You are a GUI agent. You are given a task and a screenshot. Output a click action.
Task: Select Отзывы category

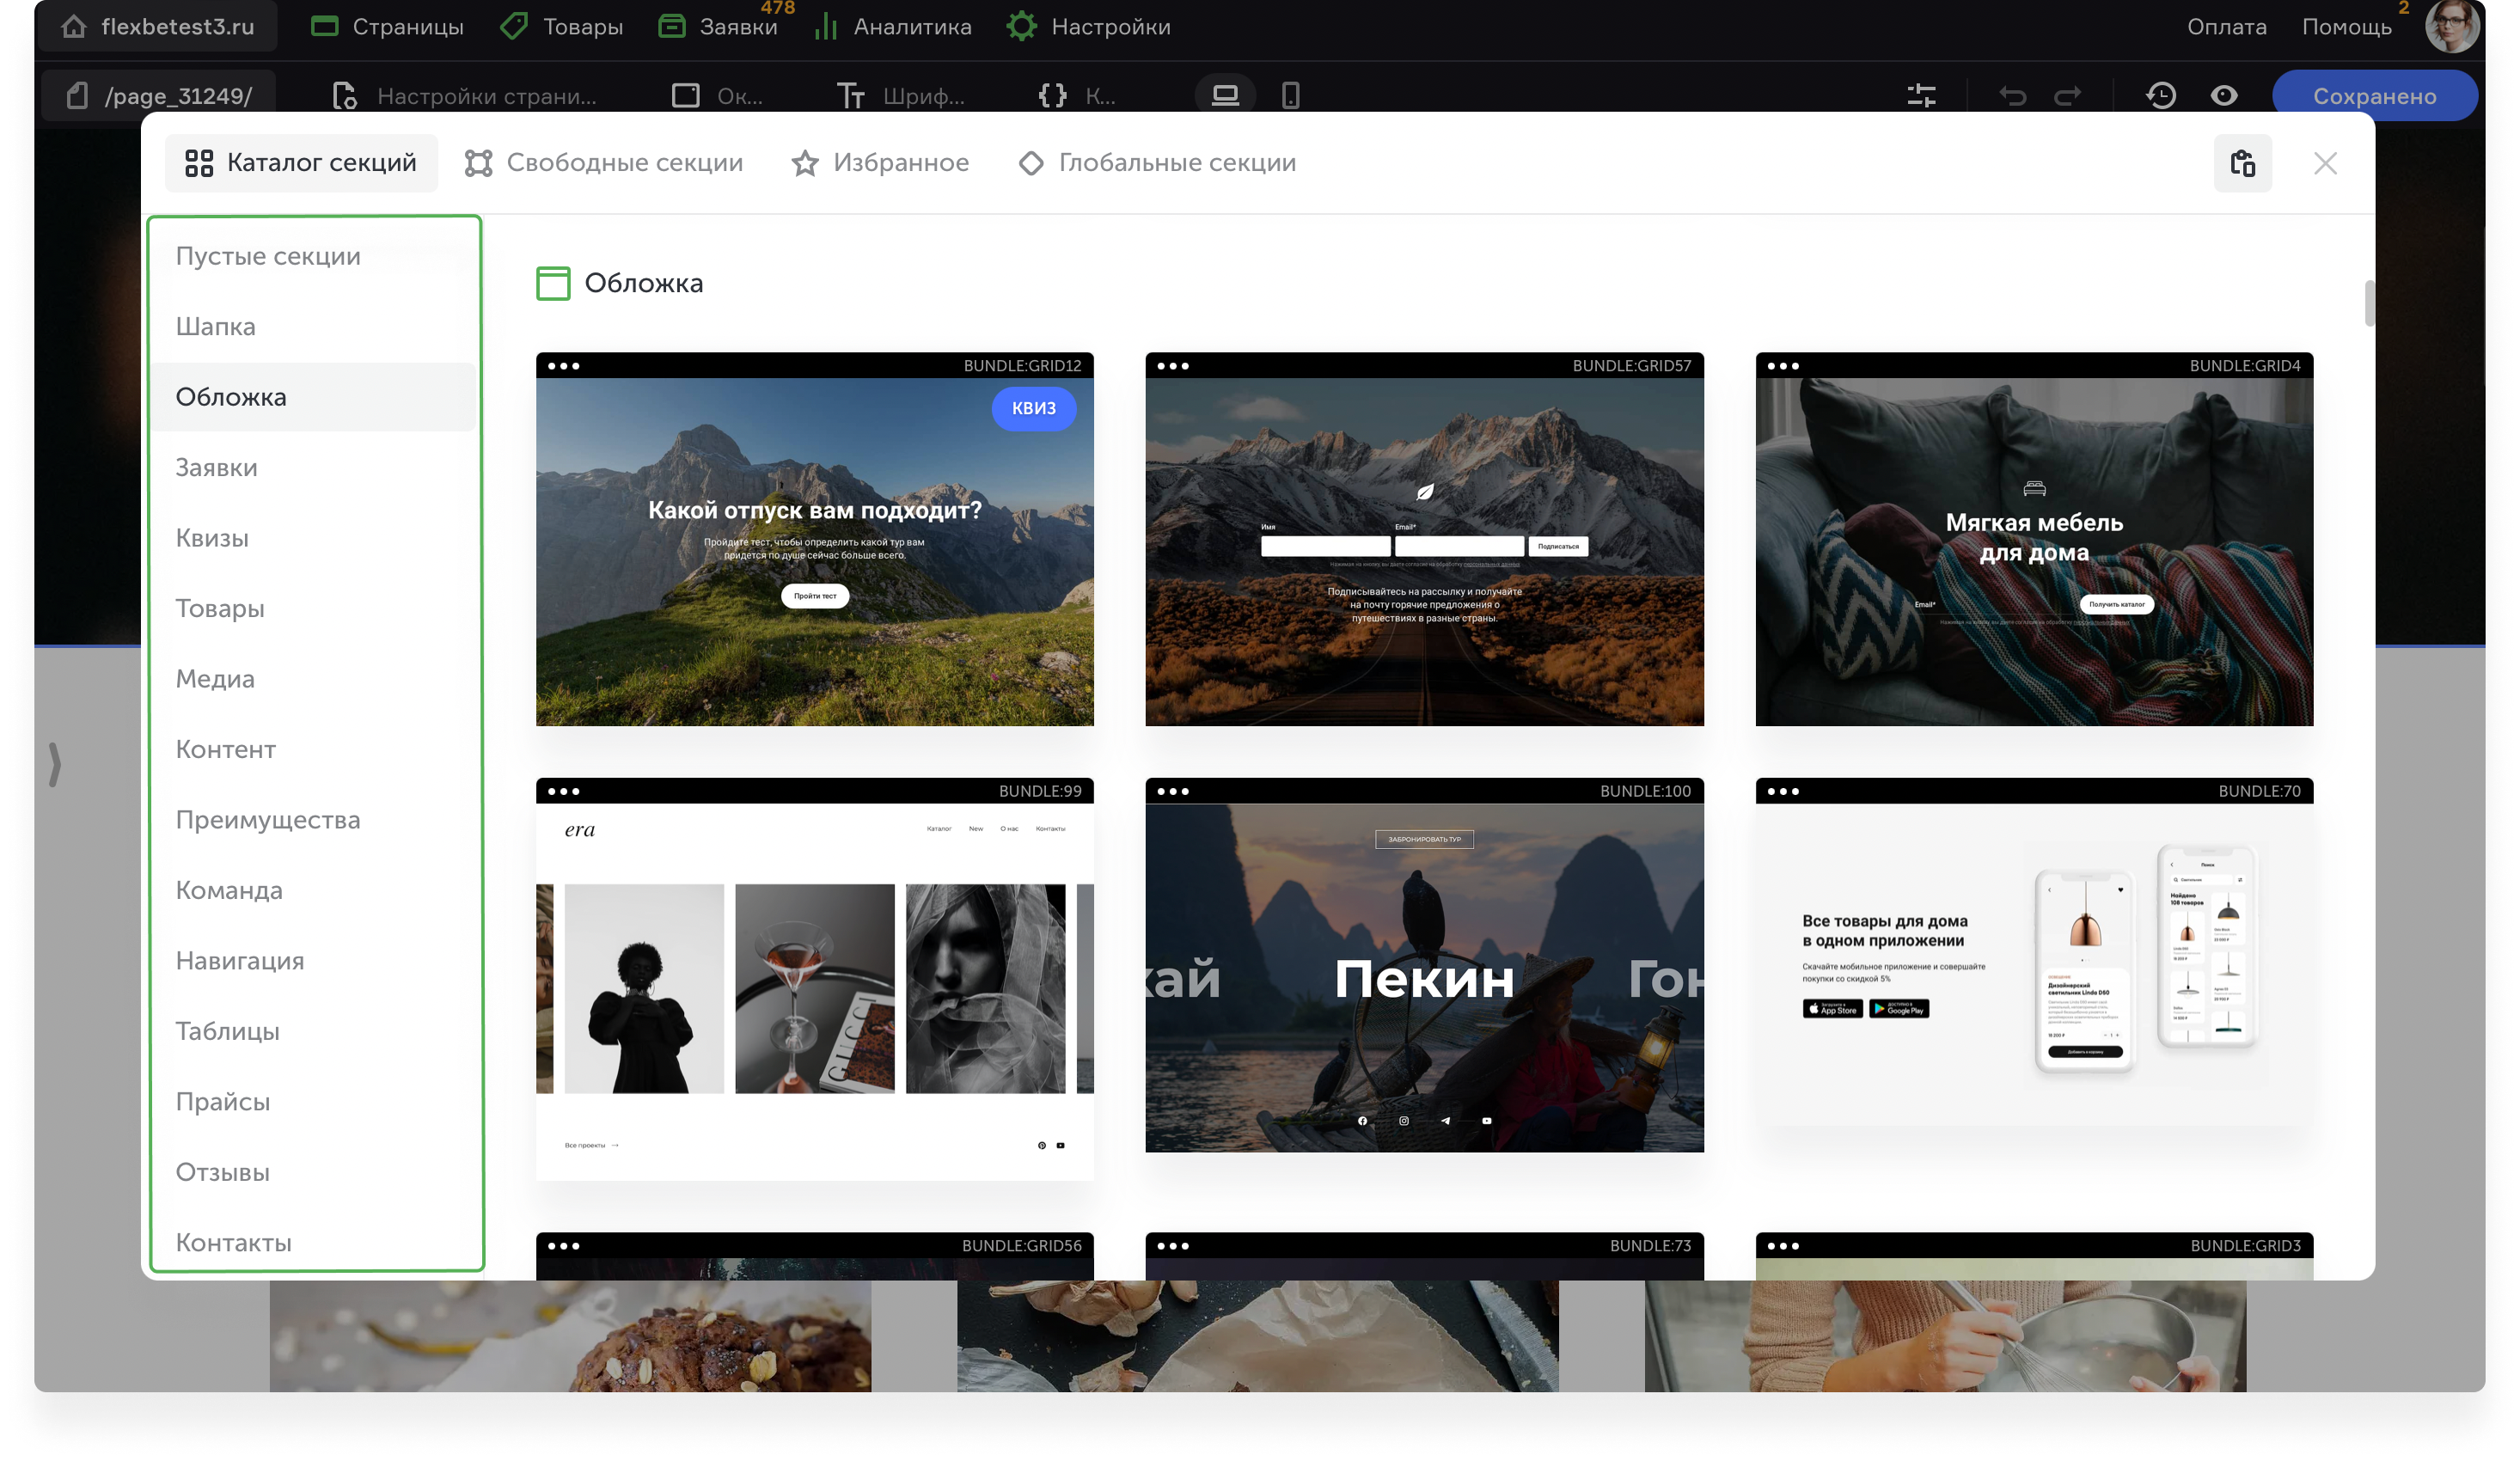point(223,1172)
